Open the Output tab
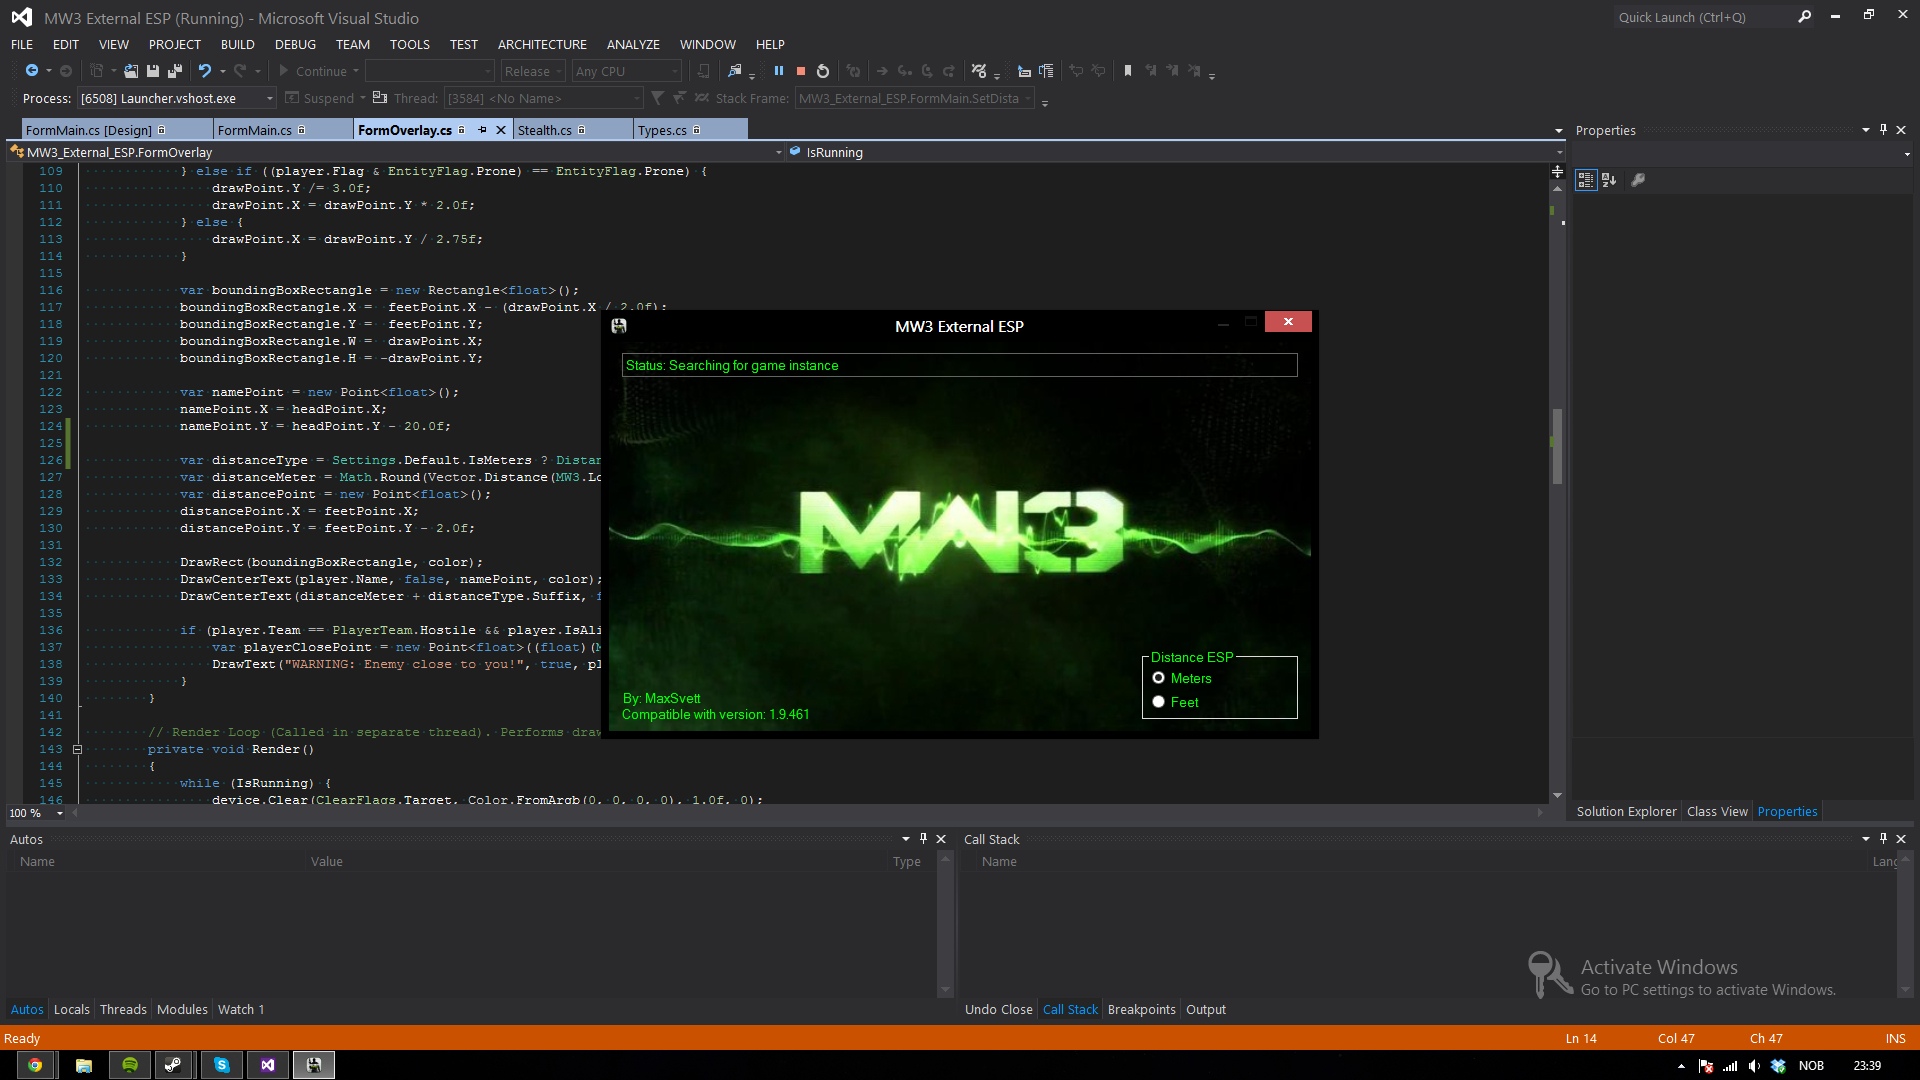1920x1080 pixels. pyautogui.click(x=1205, y=1009)
